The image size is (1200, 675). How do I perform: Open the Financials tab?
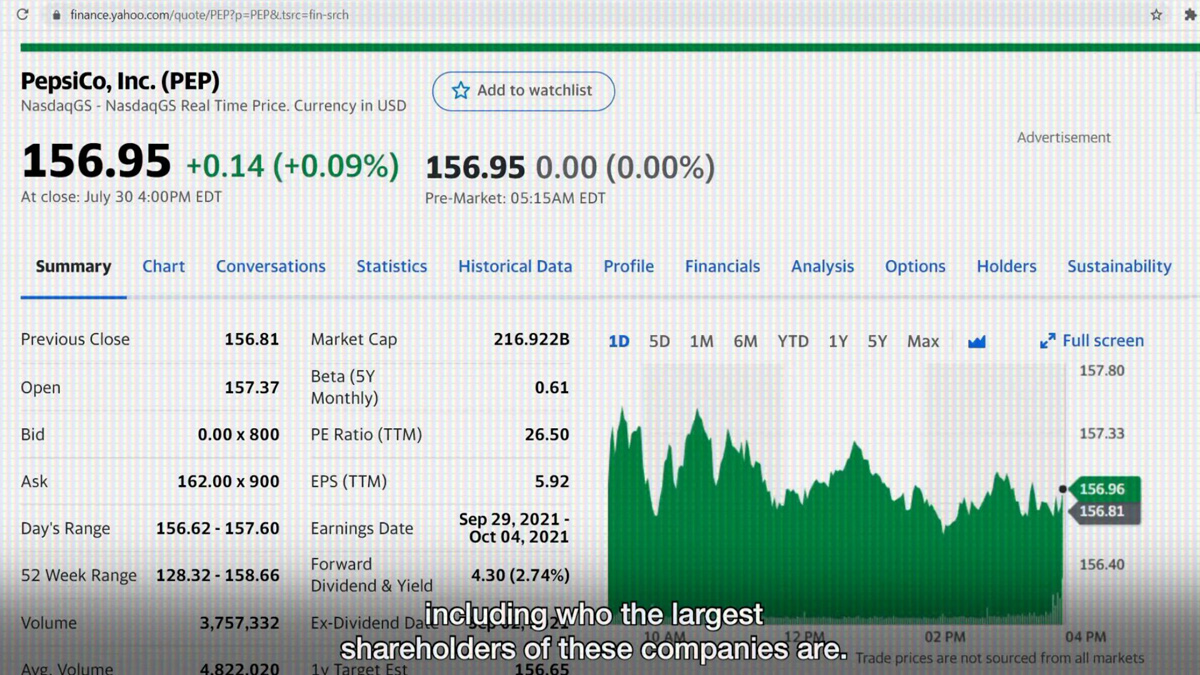(722, 266)
